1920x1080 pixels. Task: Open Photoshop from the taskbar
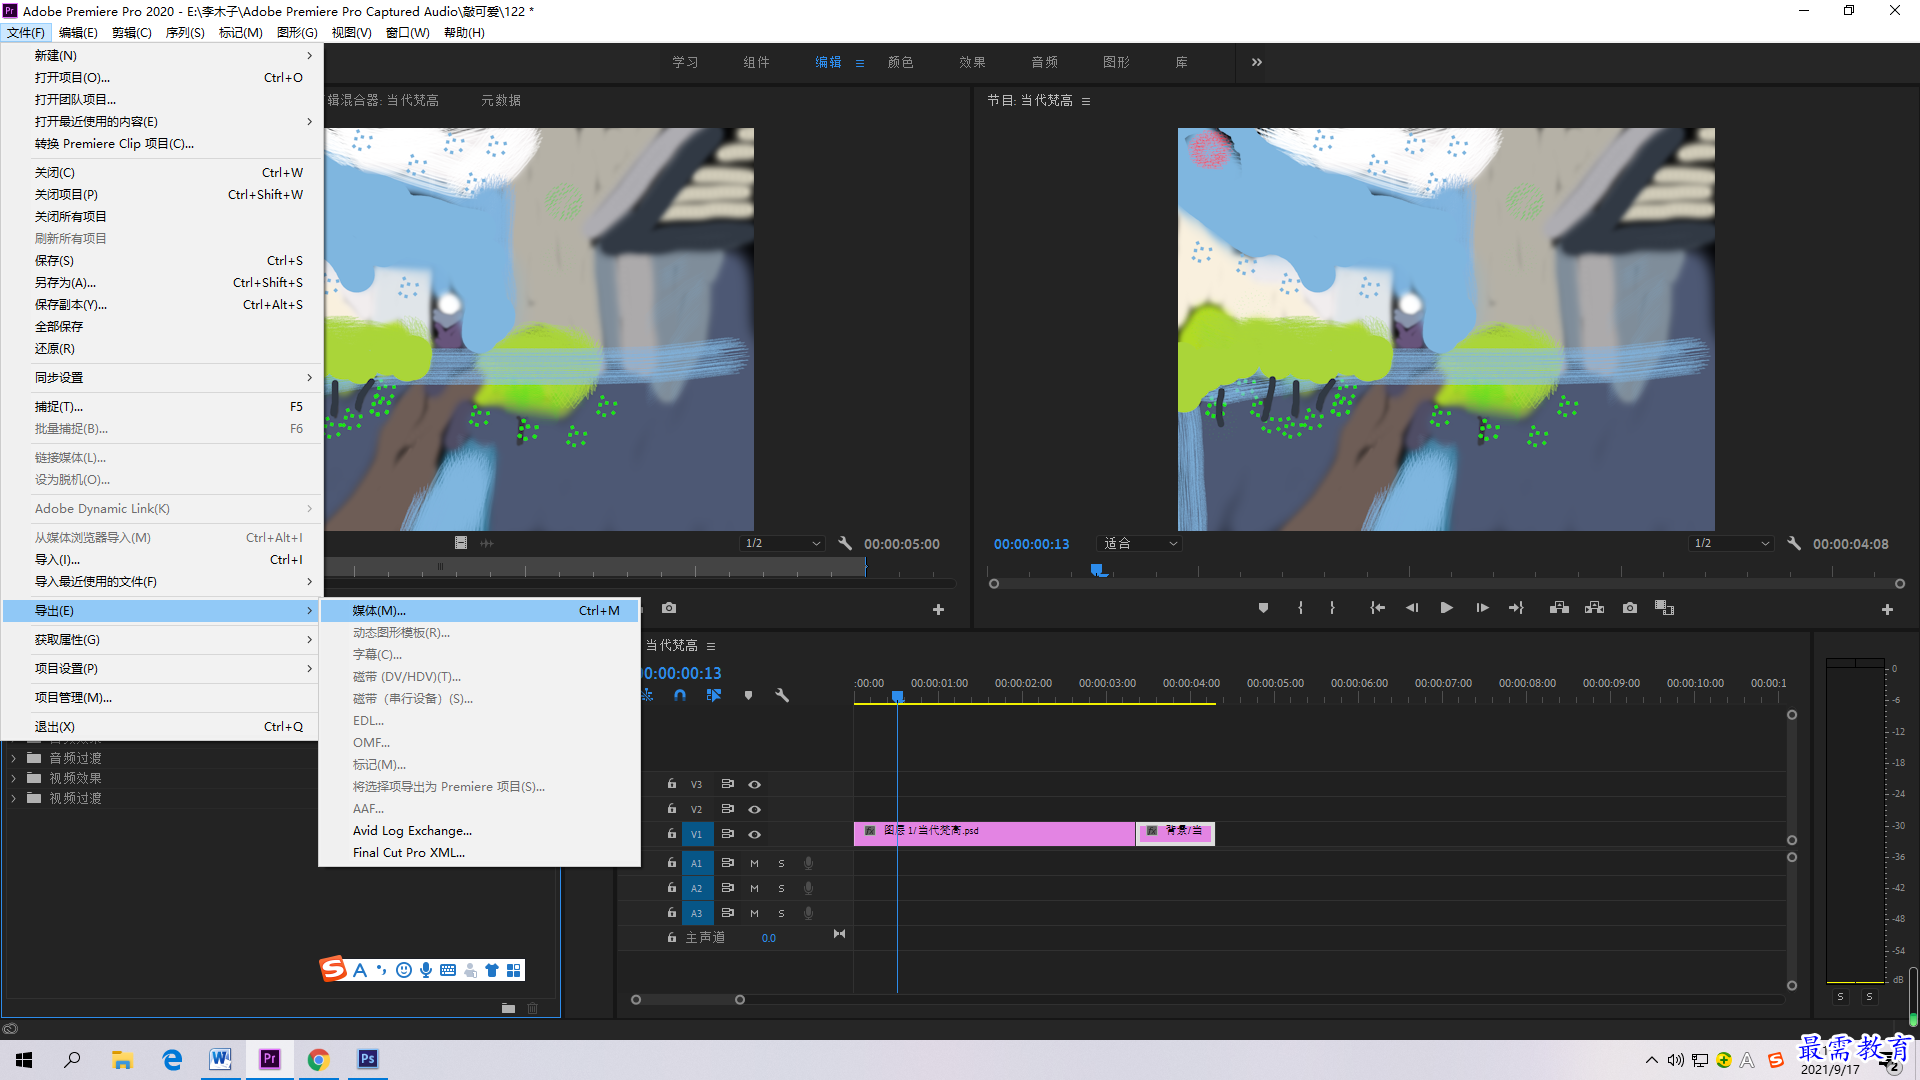[x=368, y=1059]
